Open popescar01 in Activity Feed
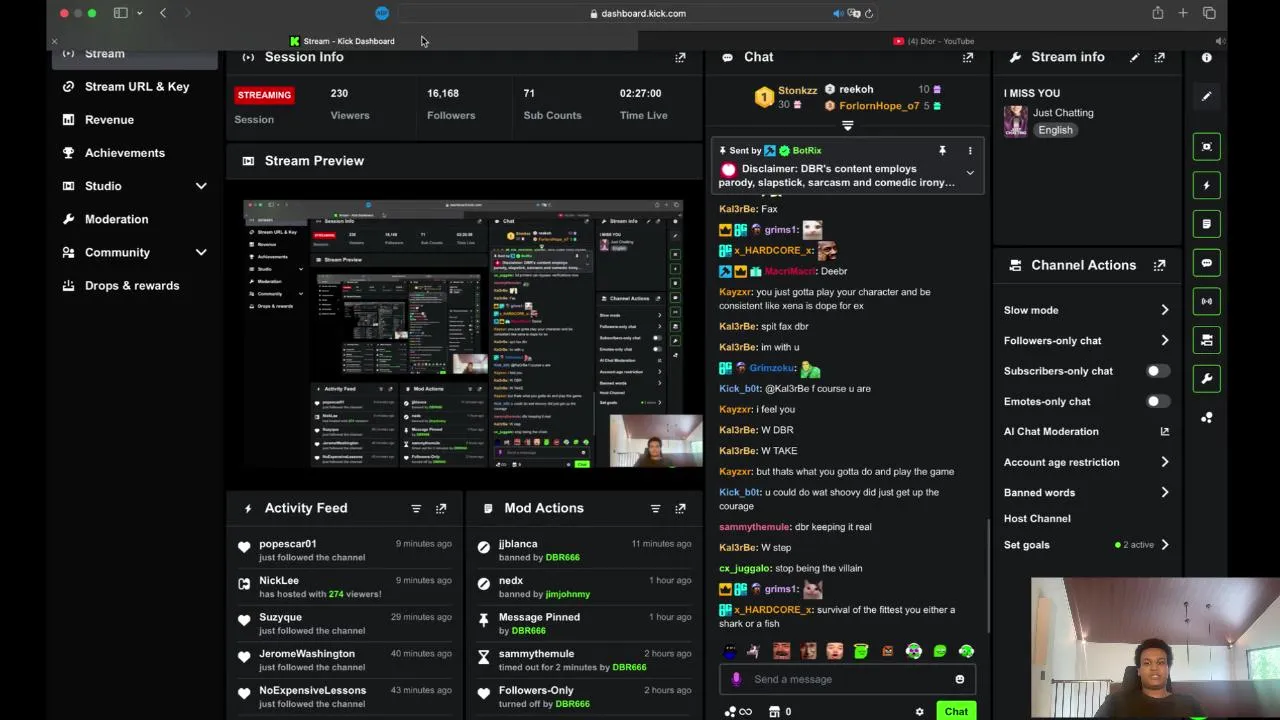The width and height of the screenshot is (1280, 720). tap(287, 544)
